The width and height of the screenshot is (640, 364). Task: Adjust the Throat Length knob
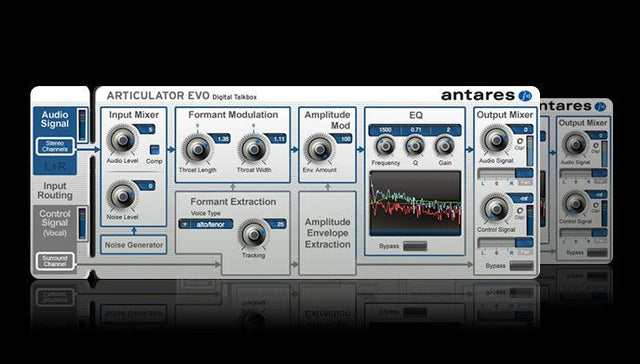tap(198, 149)
